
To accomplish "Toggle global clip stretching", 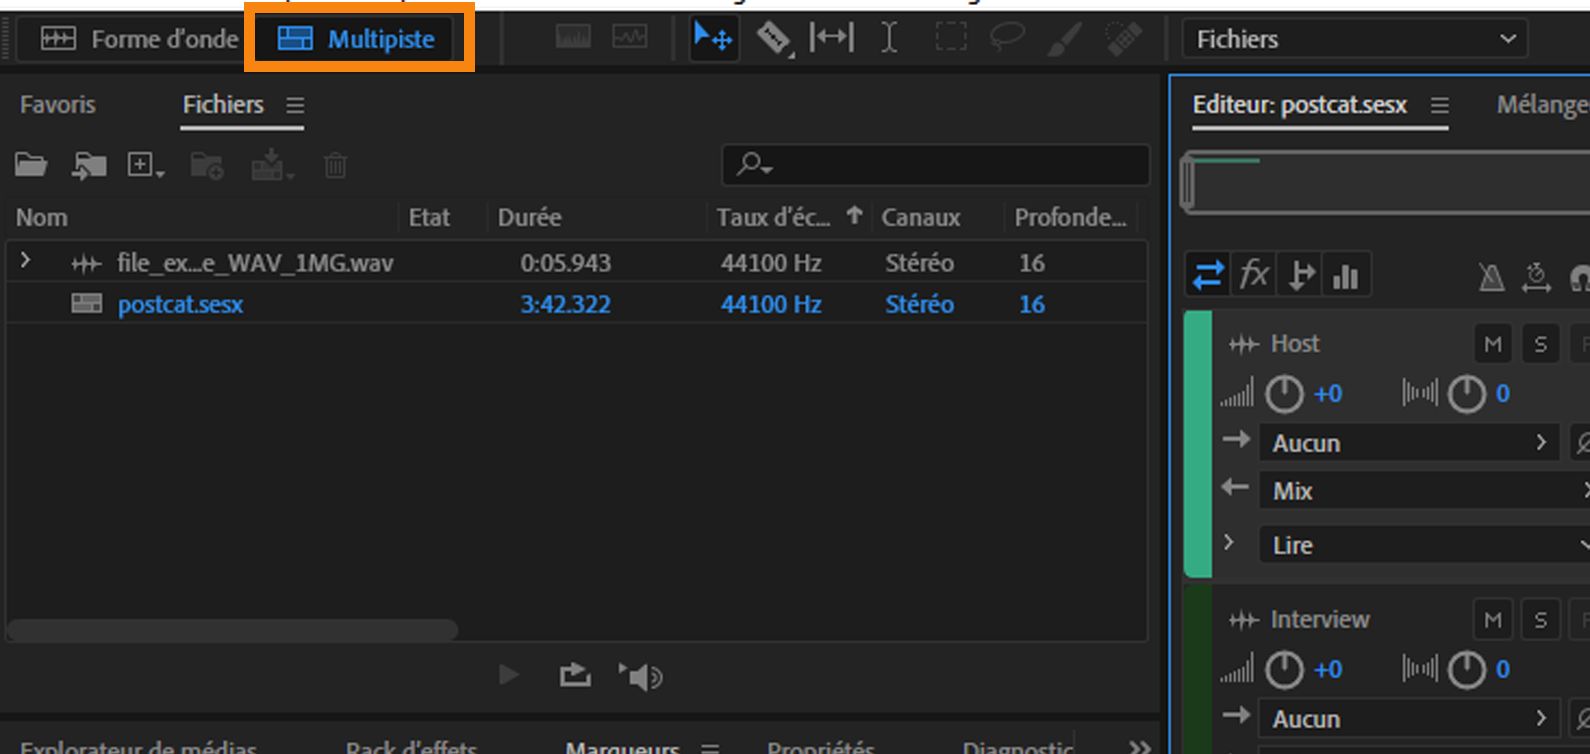I will (1536, 276).
